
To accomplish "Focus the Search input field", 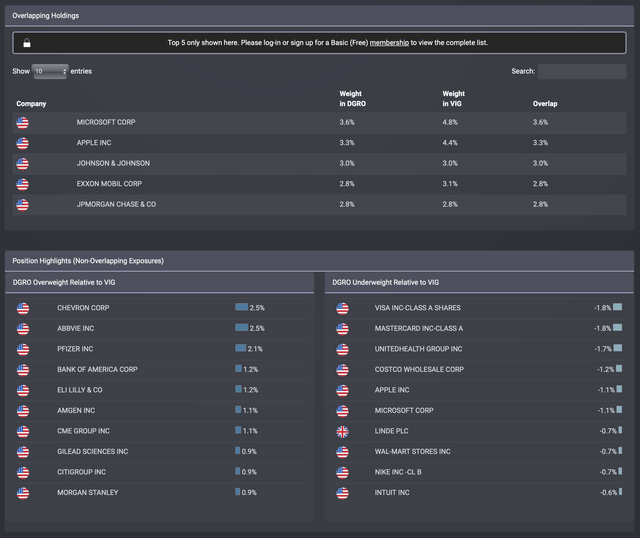I will (582, 71).
